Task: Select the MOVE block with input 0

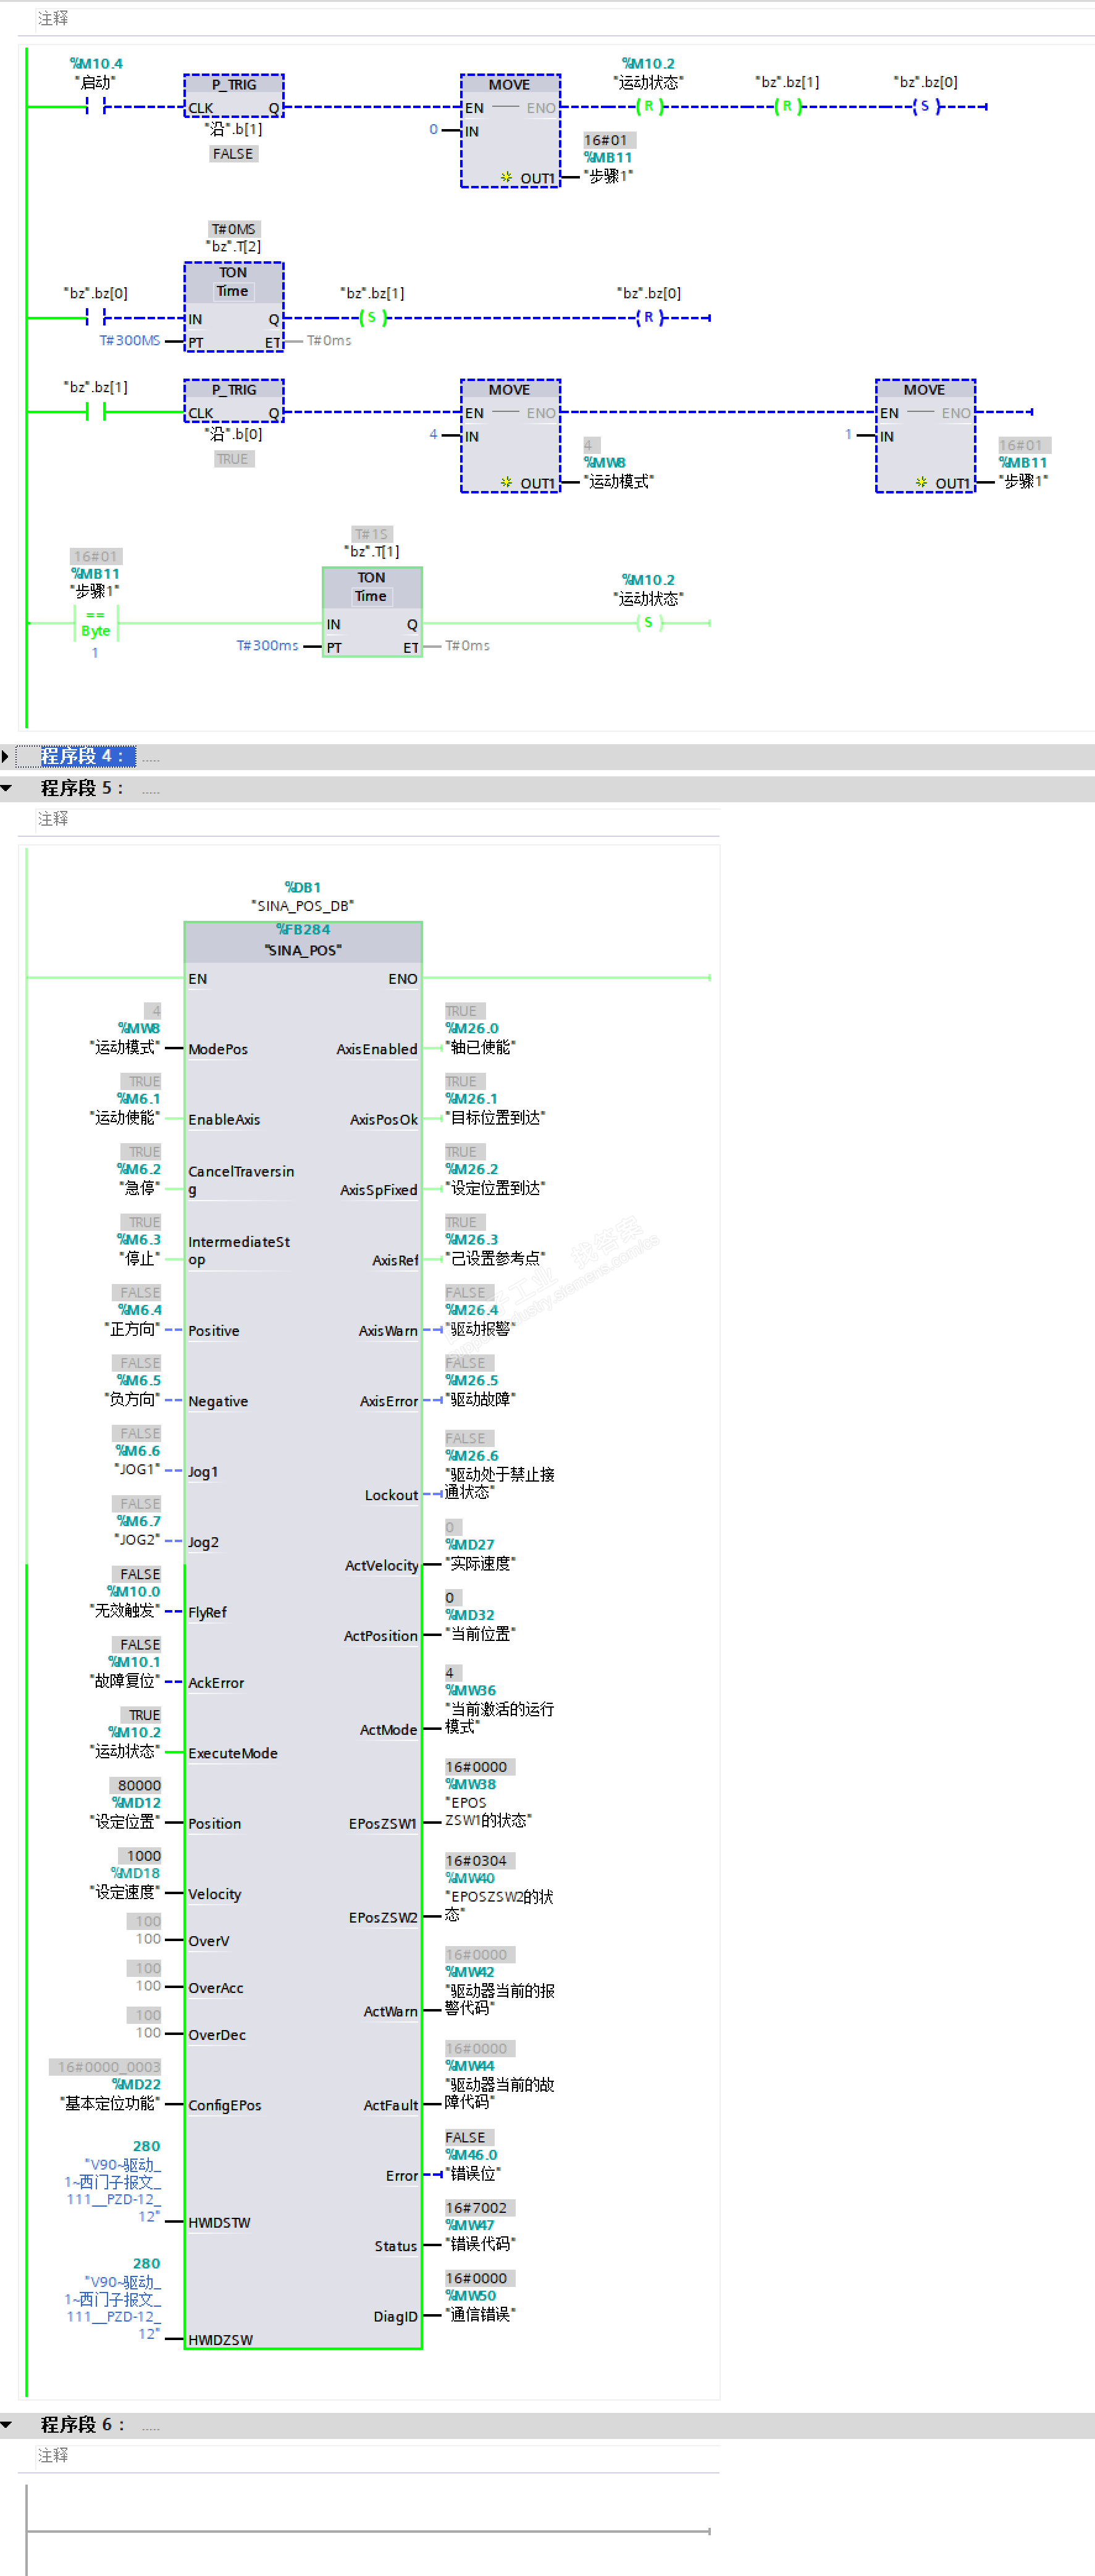Action: 510,130
